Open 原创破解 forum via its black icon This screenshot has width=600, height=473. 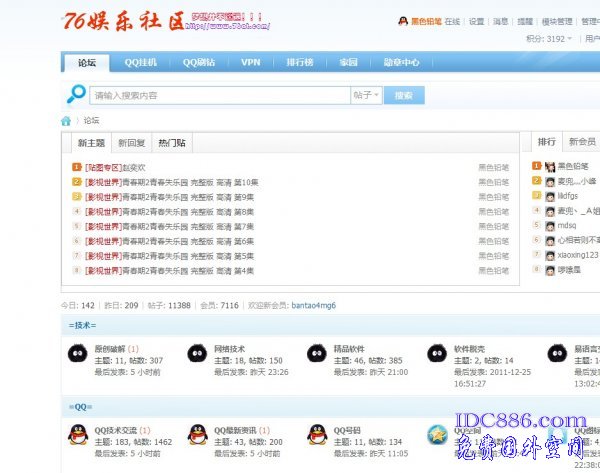tap(76, 354)
